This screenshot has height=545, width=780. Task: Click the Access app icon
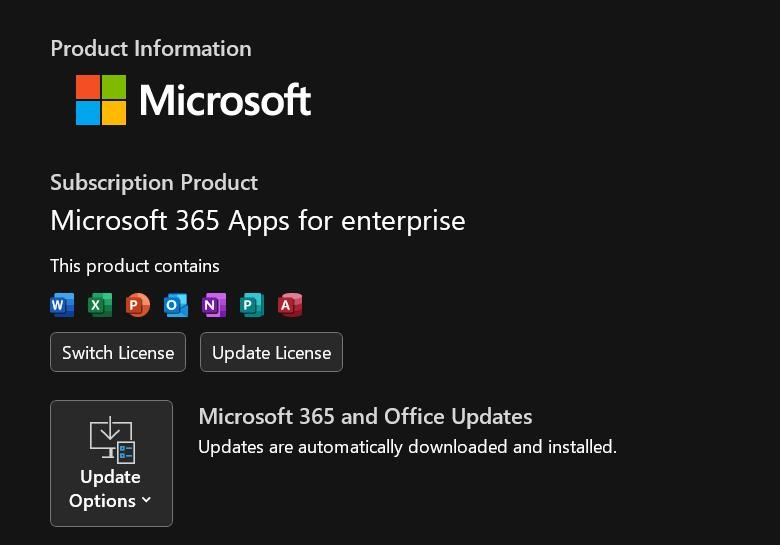coord(290,305)
